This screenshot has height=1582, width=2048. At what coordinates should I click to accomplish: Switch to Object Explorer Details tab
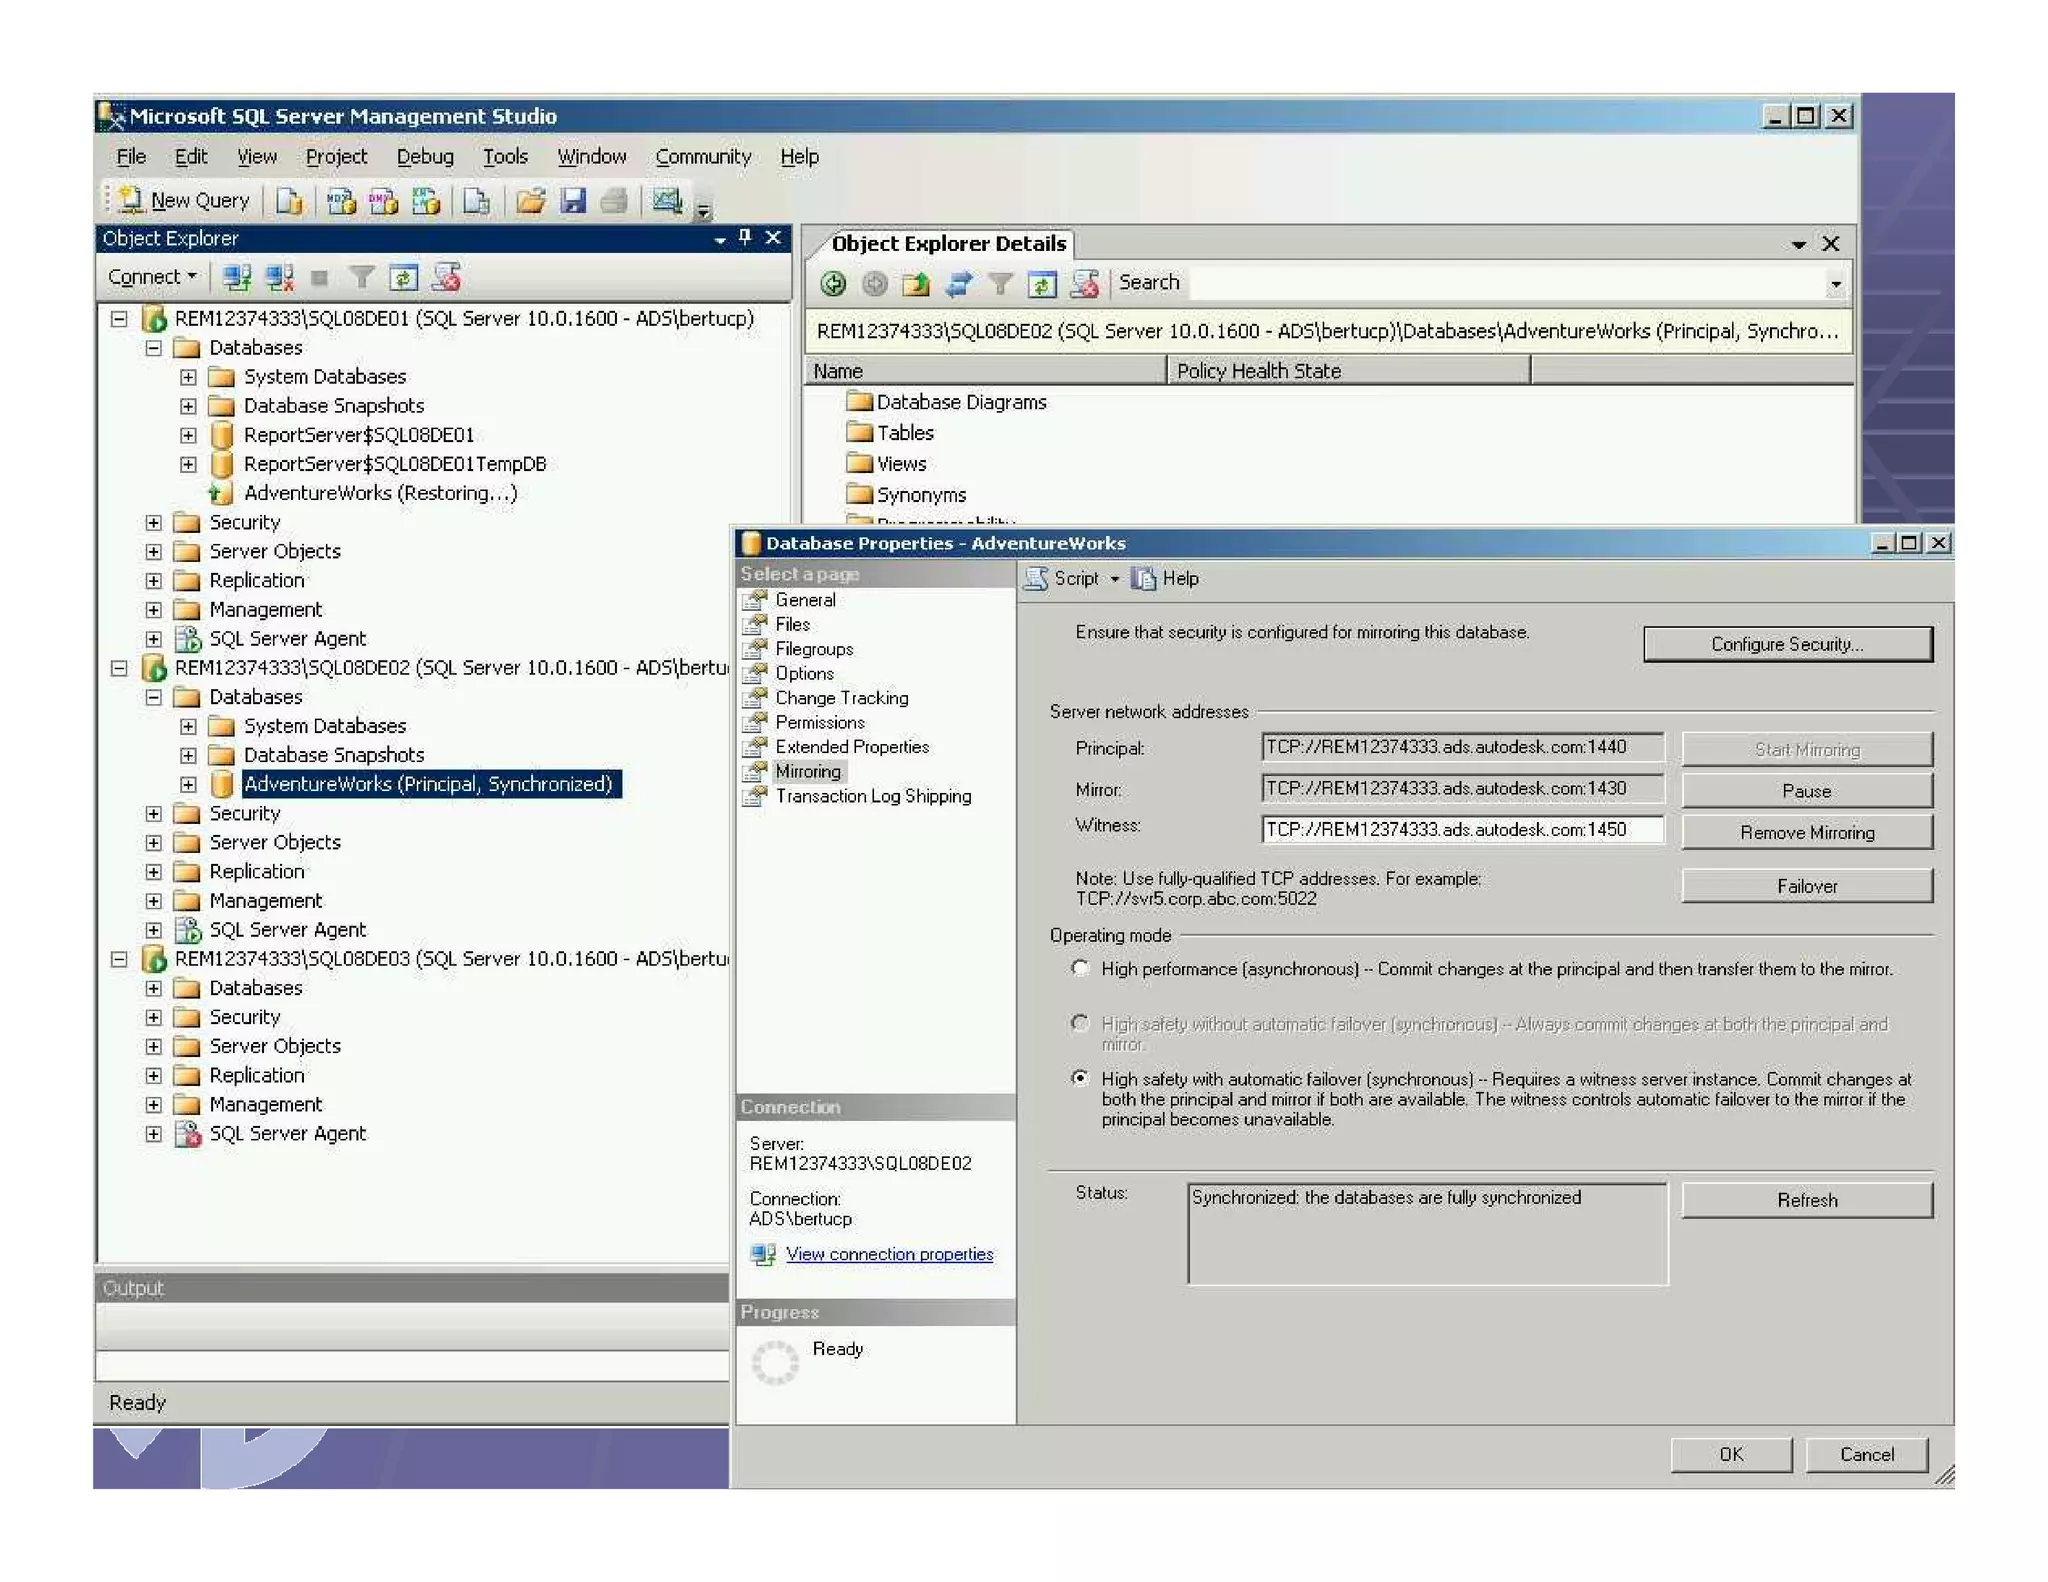(x=948, y=244)
